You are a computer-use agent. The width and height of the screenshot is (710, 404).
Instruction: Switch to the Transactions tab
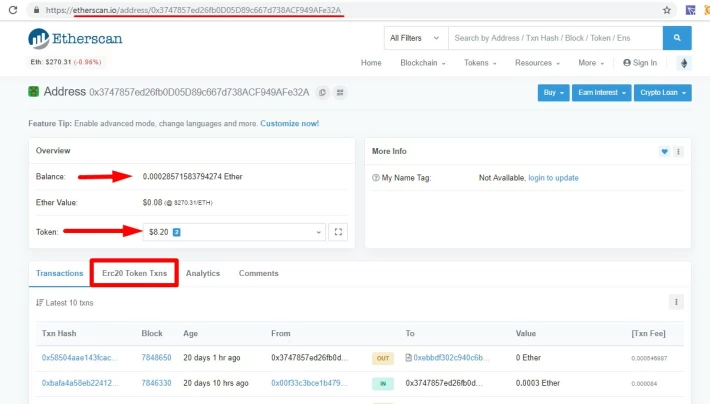59,273
